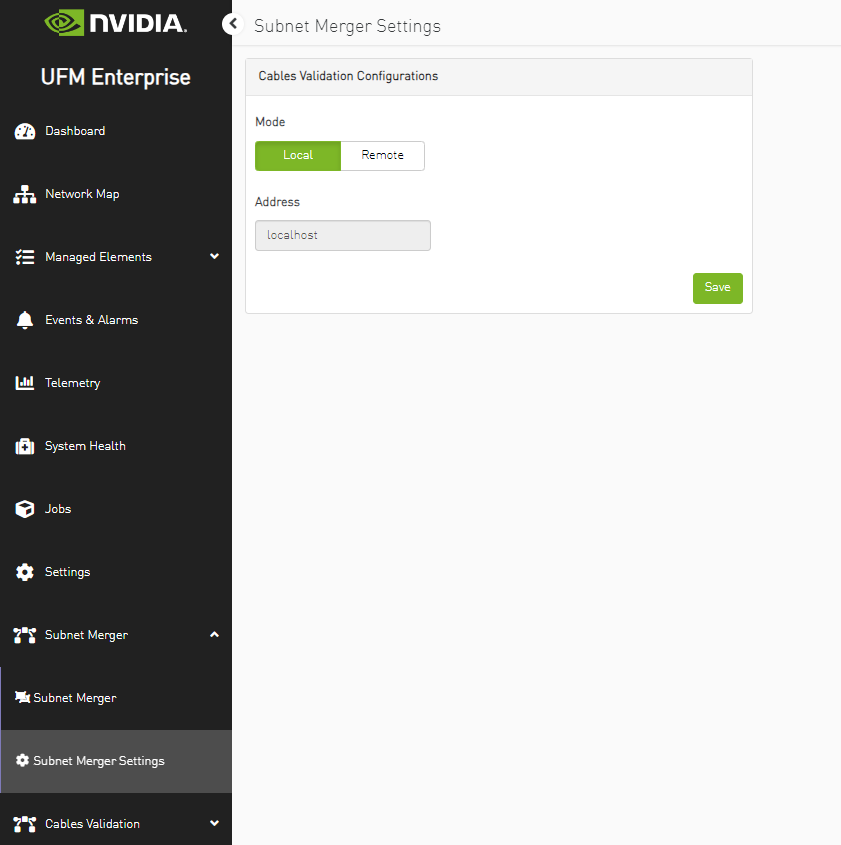Image resolution: width=841 pixels, height=845 pixels.
Task: Open the Subnet Merger sub-item
Action: [x=75, y=698]
